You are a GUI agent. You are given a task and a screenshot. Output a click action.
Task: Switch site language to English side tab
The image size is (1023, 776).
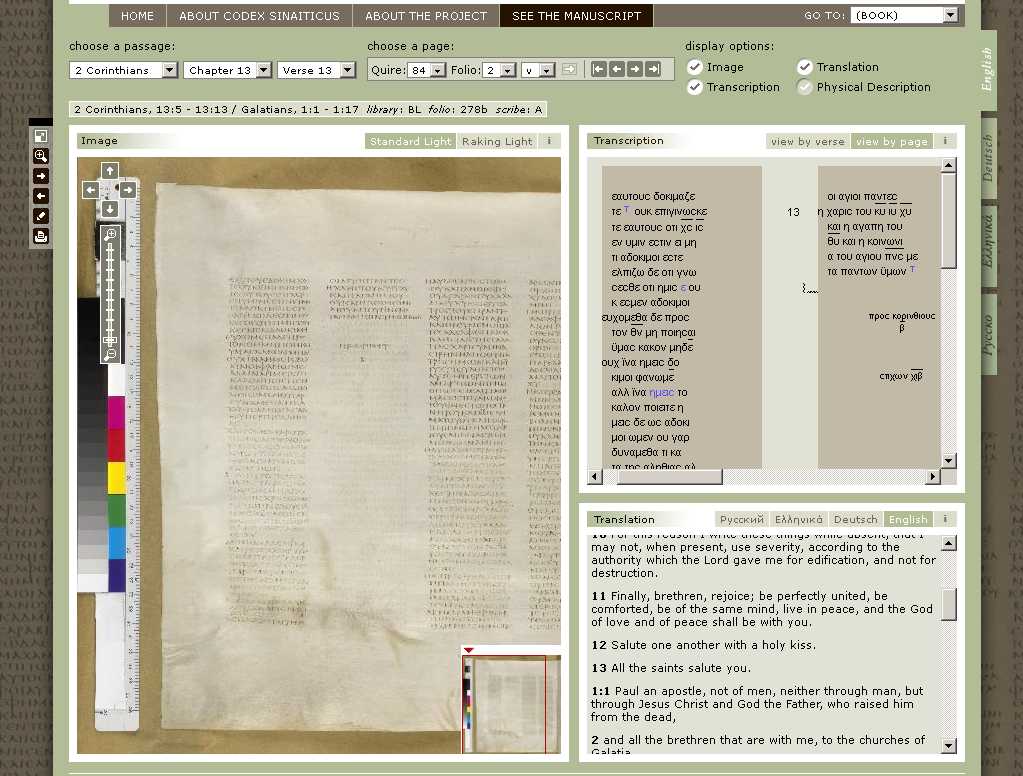pyautogui.click(x=988, y=70)
